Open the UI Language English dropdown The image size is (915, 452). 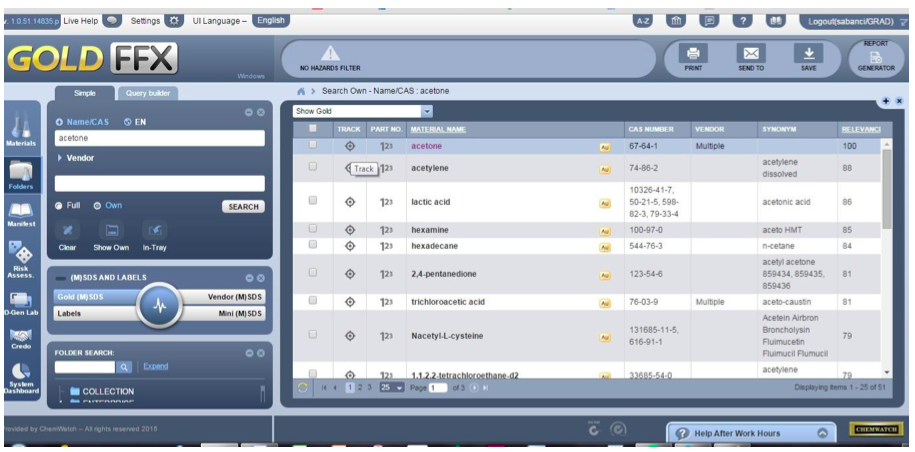[271, 20]
